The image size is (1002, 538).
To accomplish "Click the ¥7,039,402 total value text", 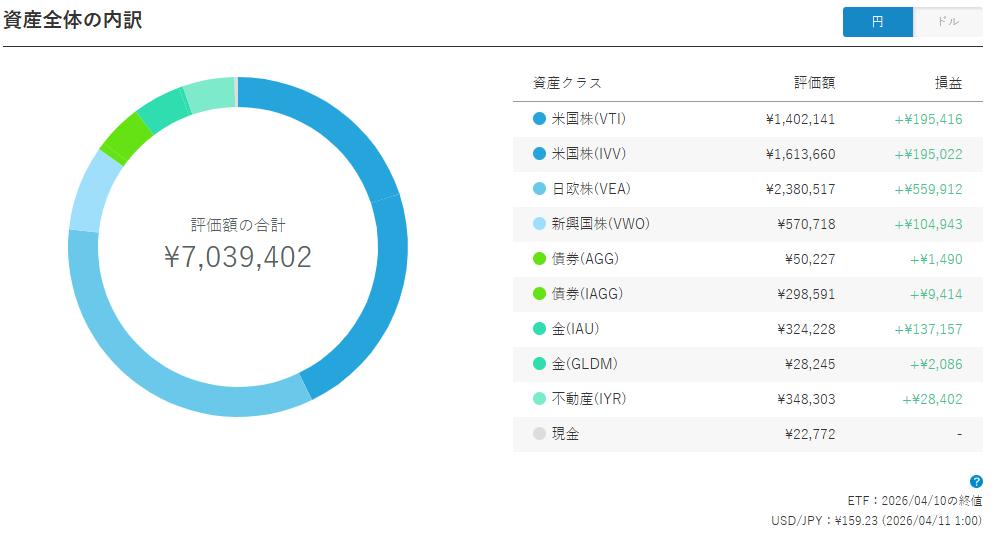I will pyautogui.click(x=238, y=257).
